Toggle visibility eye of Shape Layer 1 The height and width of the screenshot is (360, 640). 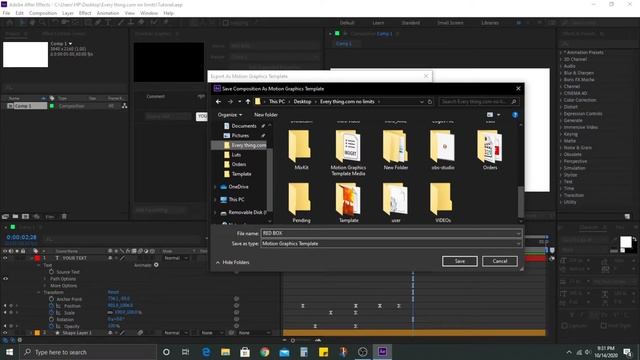pyautogui.click(x=5, y=333)
